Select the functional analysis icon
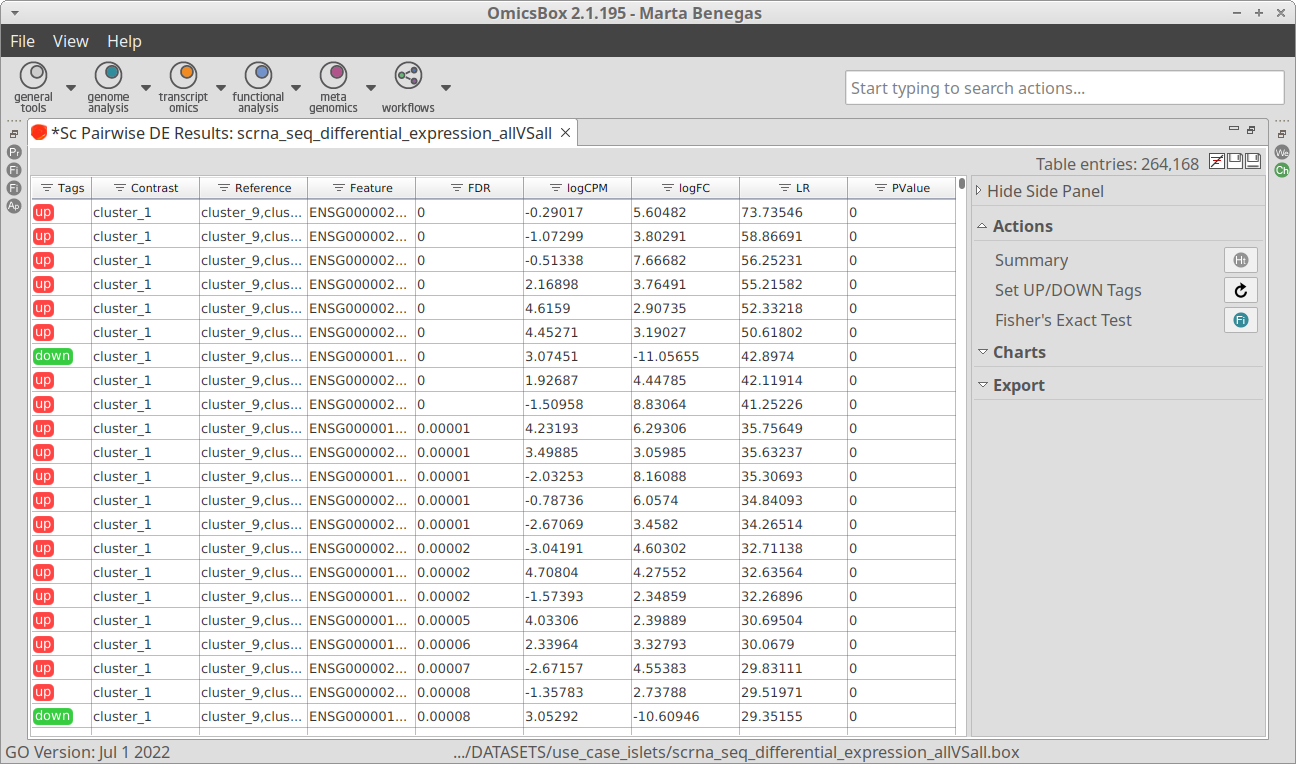1296x764 pixels. point(258,76)
